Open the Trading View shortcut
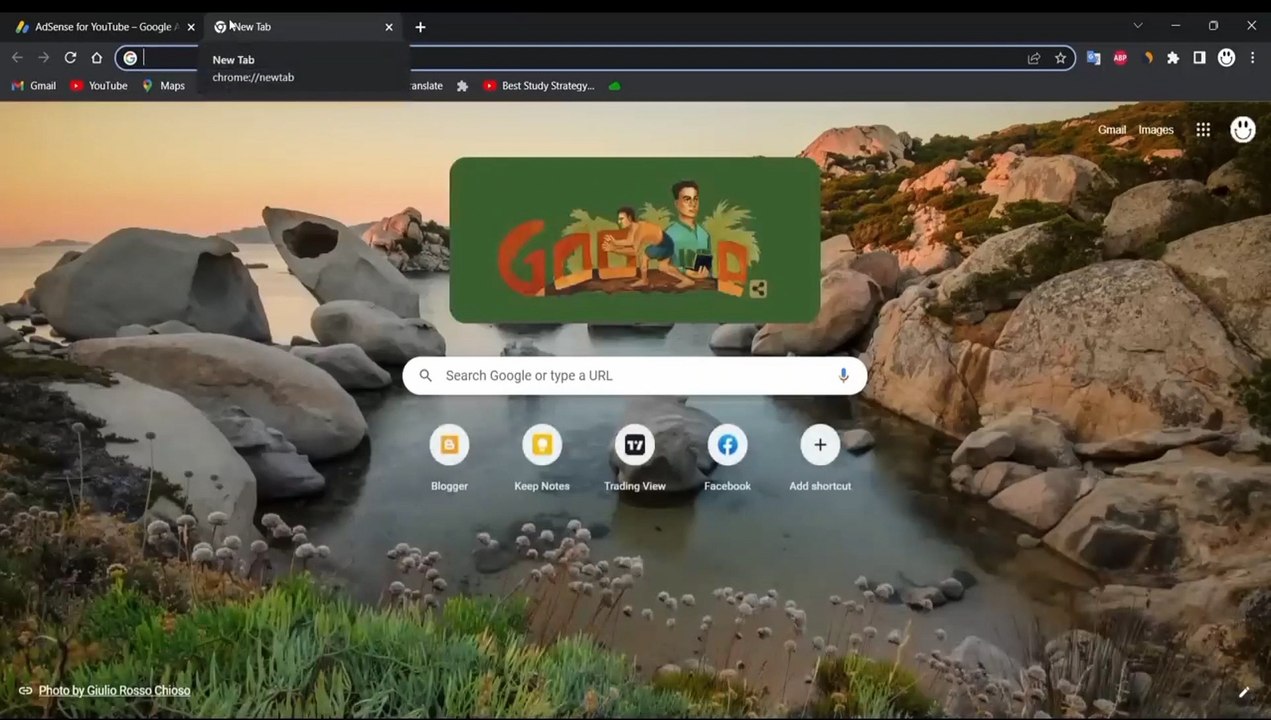1271x720 pixels. 634,458
